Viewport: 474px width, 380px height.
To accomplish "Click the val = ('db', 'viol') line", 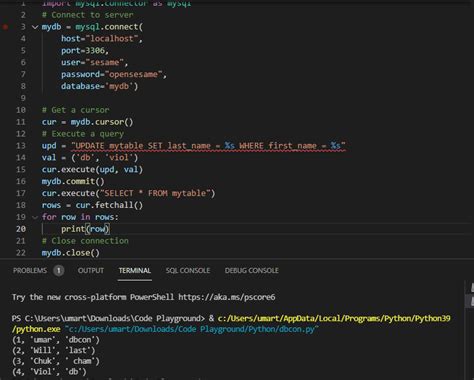I will pos(90,158).
